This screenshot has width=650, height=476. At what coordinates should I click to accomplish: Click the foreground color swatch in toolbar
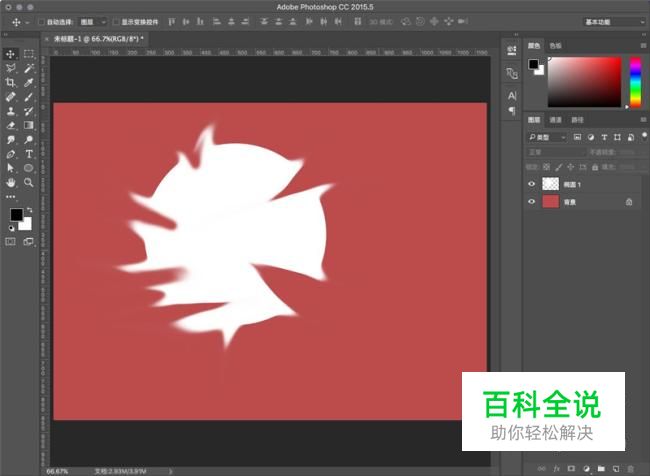point(16,215)
